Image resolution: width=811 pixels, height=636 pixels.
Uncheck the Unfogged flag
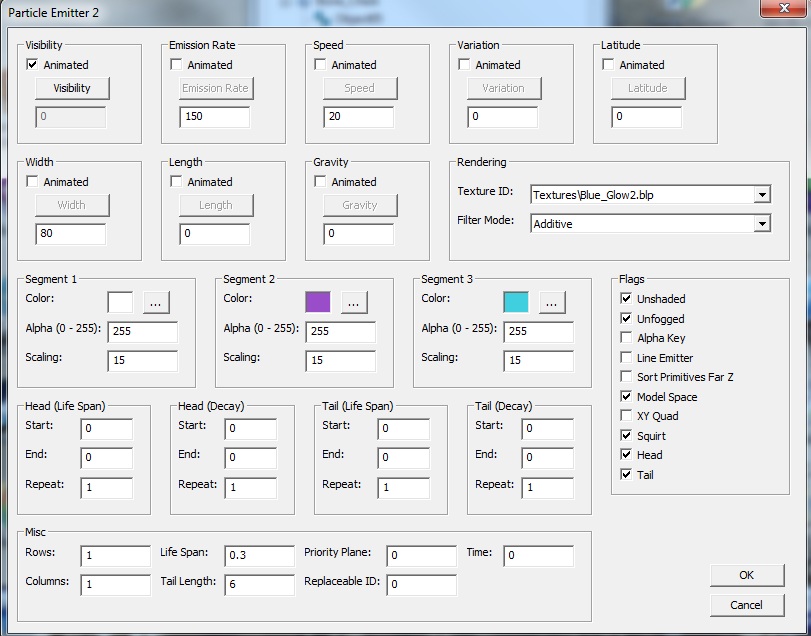click(626, 318)
